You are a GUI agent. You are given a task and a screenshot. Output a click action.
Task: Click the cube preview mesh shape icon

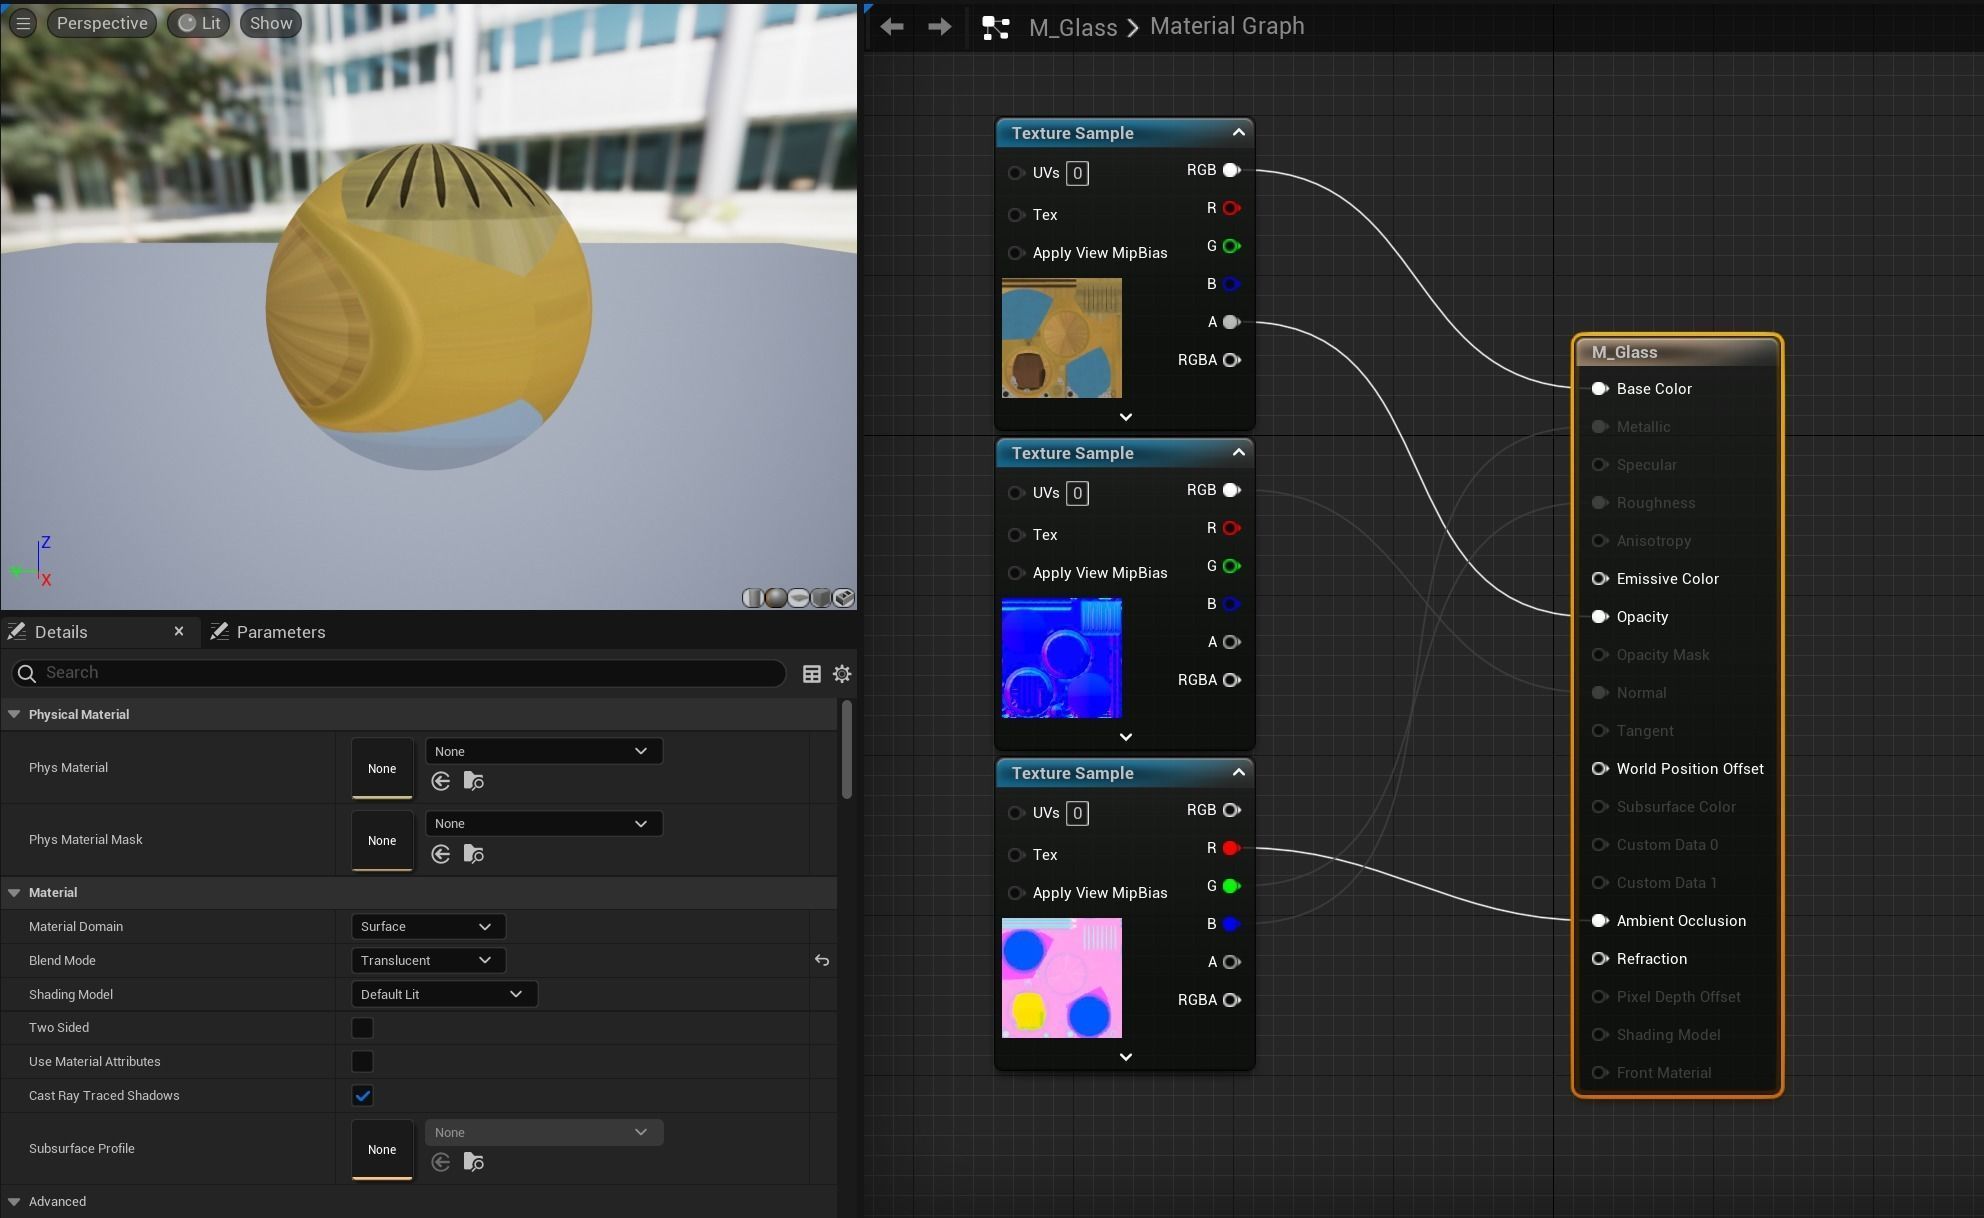pos(821,598)
